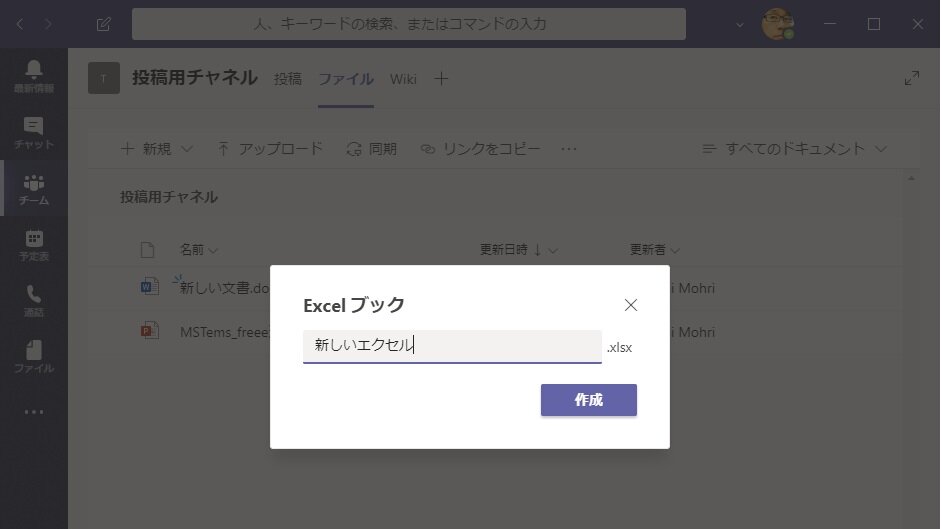942x529 pixels.
Task: Click the expand tab icon at top right
Action: click(911, 78)
